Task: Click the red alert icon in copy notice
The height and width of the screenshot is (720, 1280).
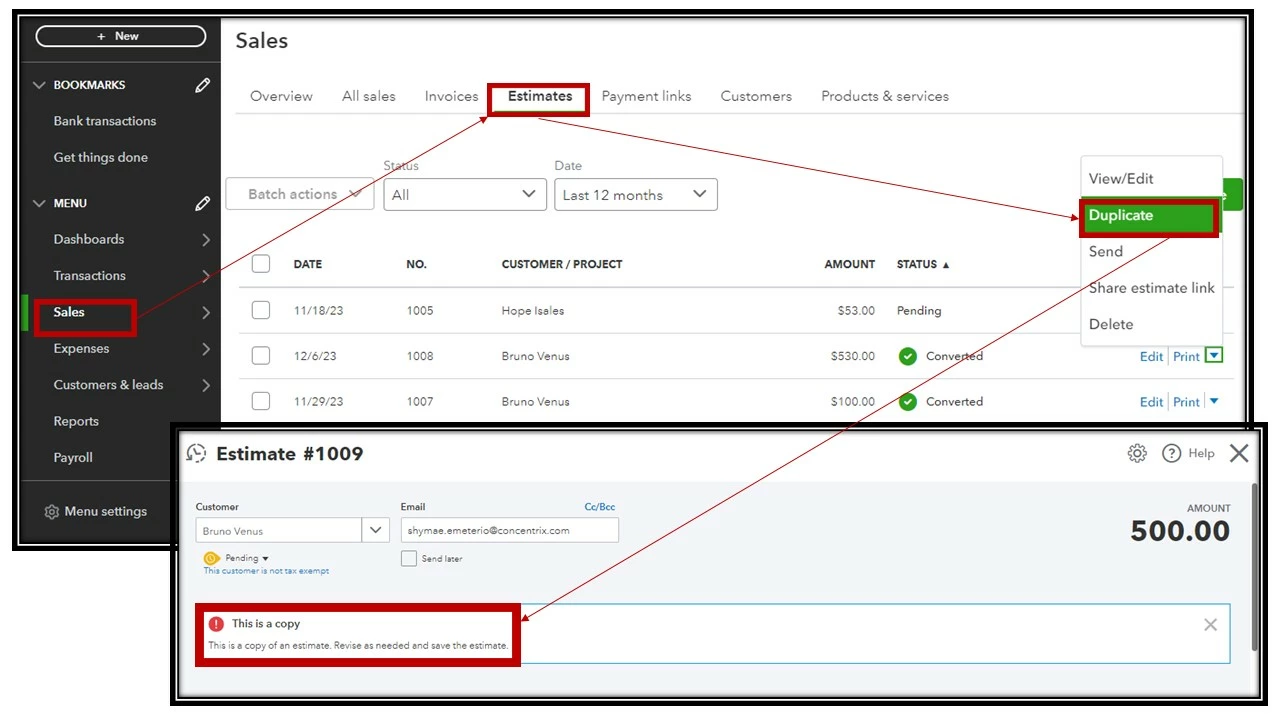Action: click(x=216, y=624)
